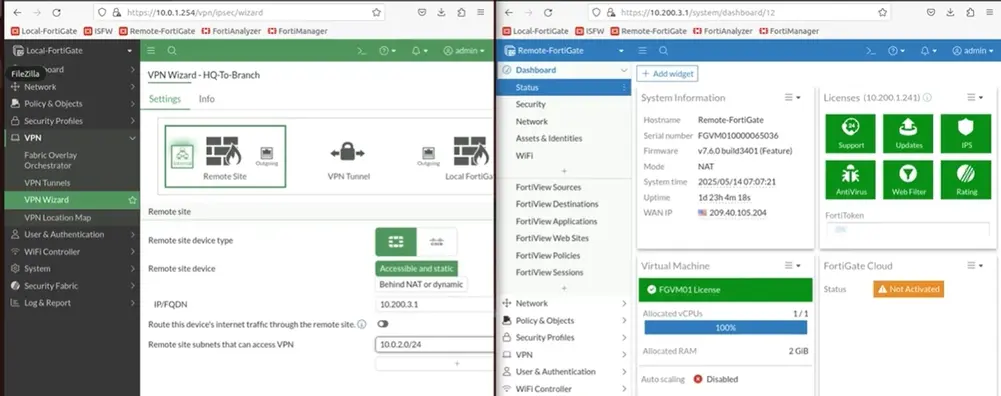Image resolution: width=1001 pixels, height=396 pixels.
Task: Collapse the VPN menu in left sidebar
Action: click(x=132, y=138)
